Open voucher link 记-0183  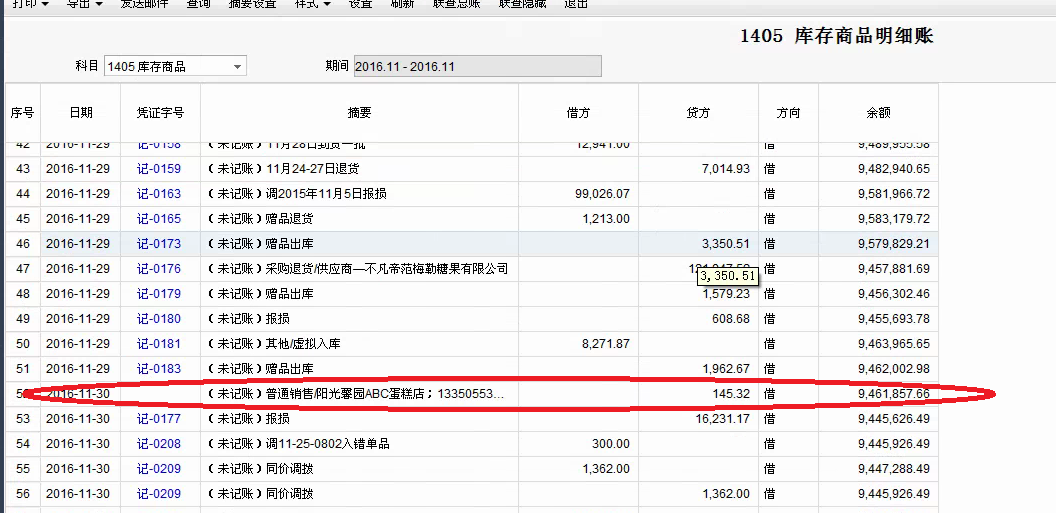159,369
